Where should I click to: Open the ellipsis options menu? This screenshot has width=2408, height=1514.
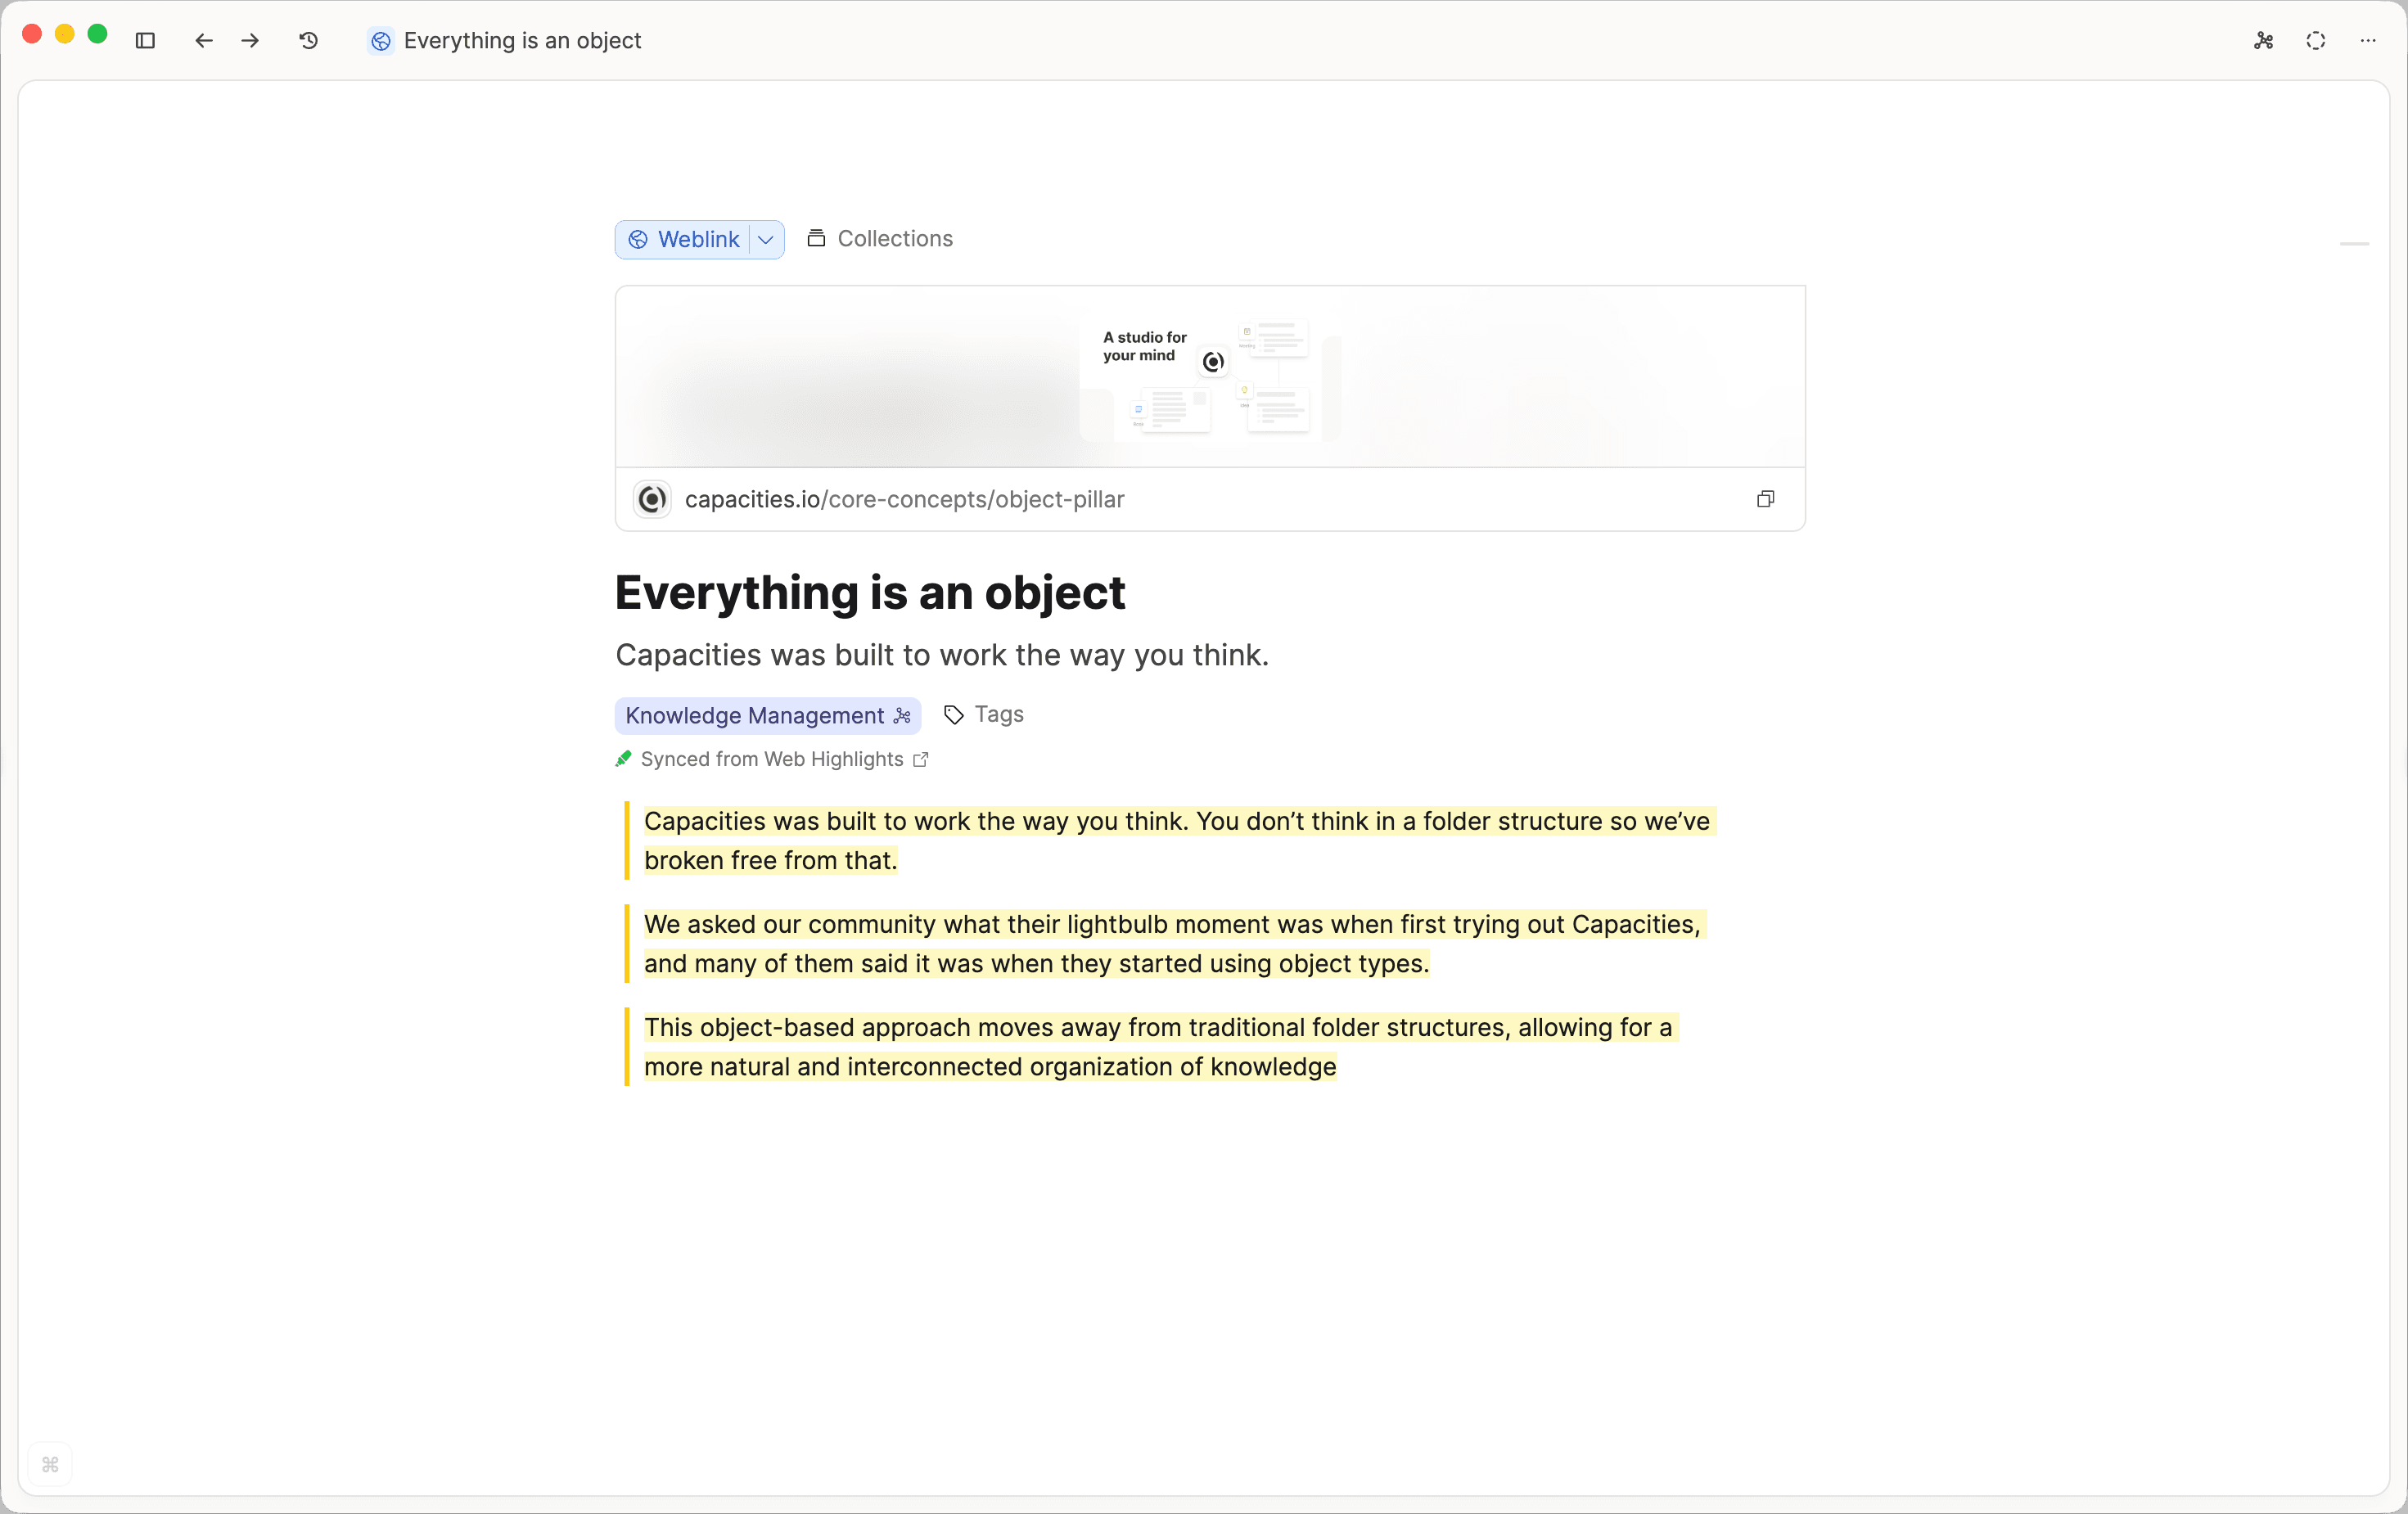(x=2368, y=41)
